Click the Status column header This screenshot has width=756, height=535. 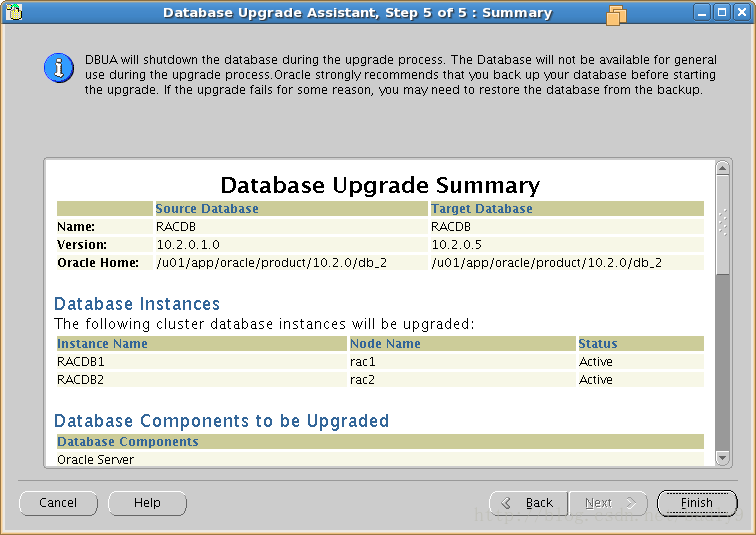641,344
